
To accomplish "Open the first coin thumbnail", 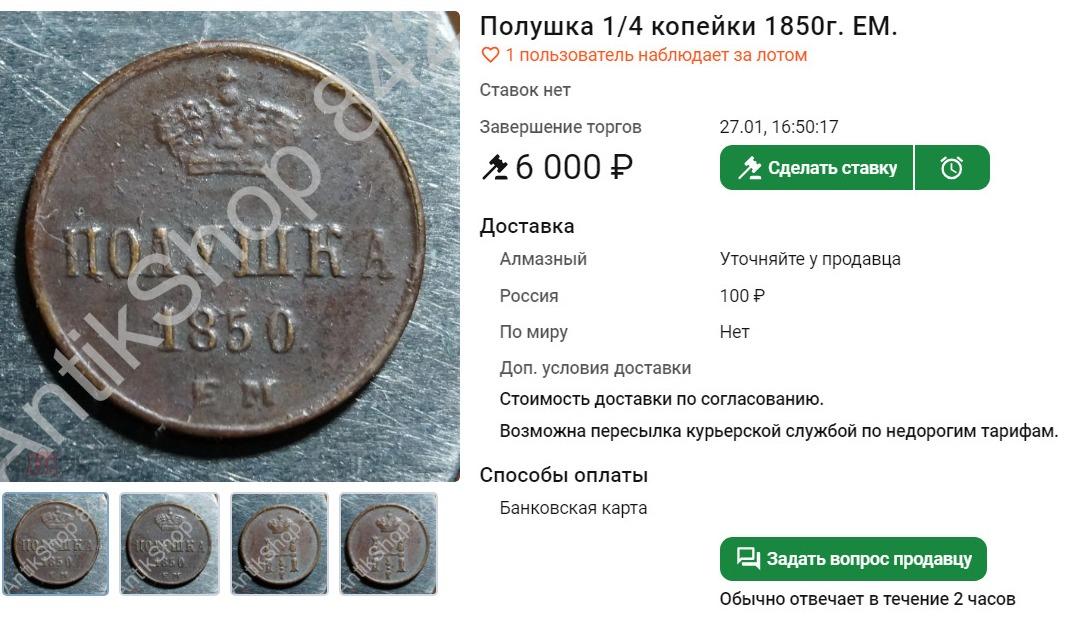I will (x=55, y=544).
